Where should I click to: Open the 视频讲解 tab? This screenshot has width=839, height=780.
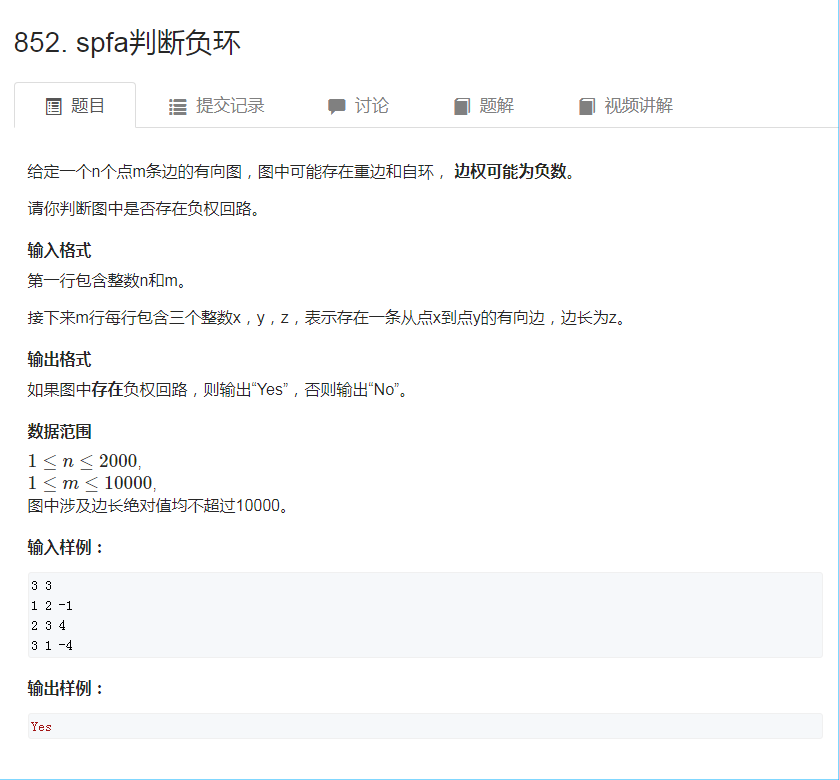coord(626,105)
